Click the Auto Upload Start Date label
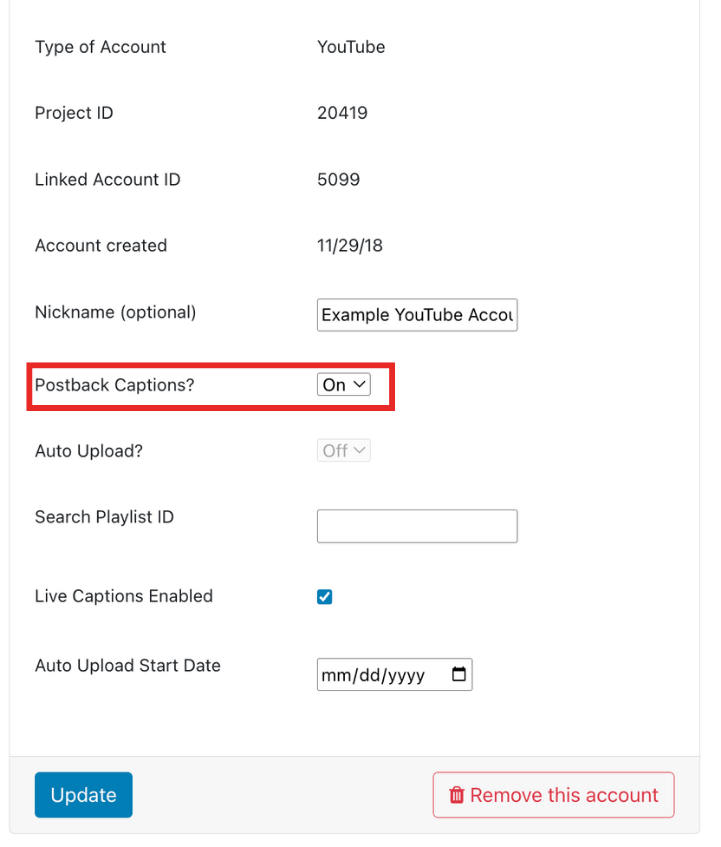The image size is (721, 847). [x=128, y=666]
